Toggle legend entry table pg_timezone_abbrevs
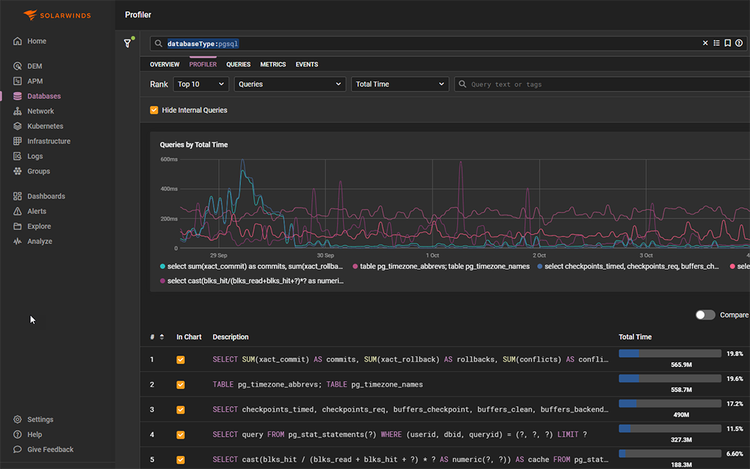 pyautogui.click(x=441, y=266)
